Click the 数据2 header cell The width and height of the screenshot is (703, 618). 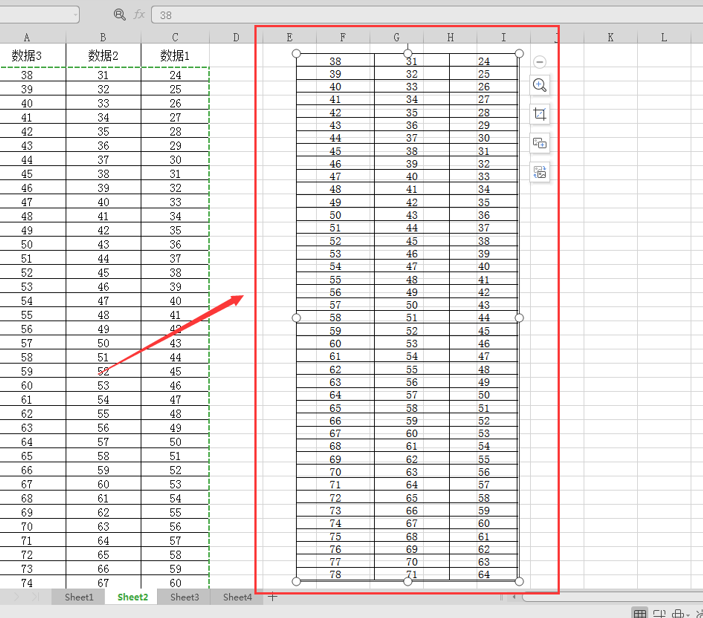103,56
